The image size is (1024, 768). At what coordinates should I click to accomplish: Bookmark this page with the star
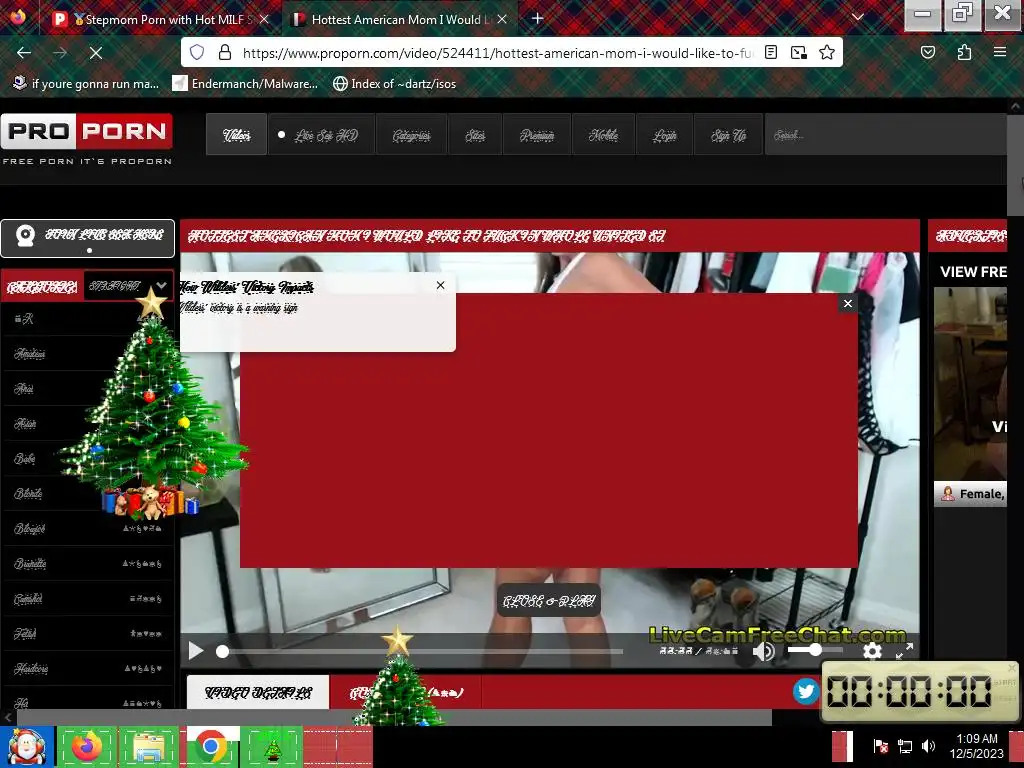tap(827, 52)
